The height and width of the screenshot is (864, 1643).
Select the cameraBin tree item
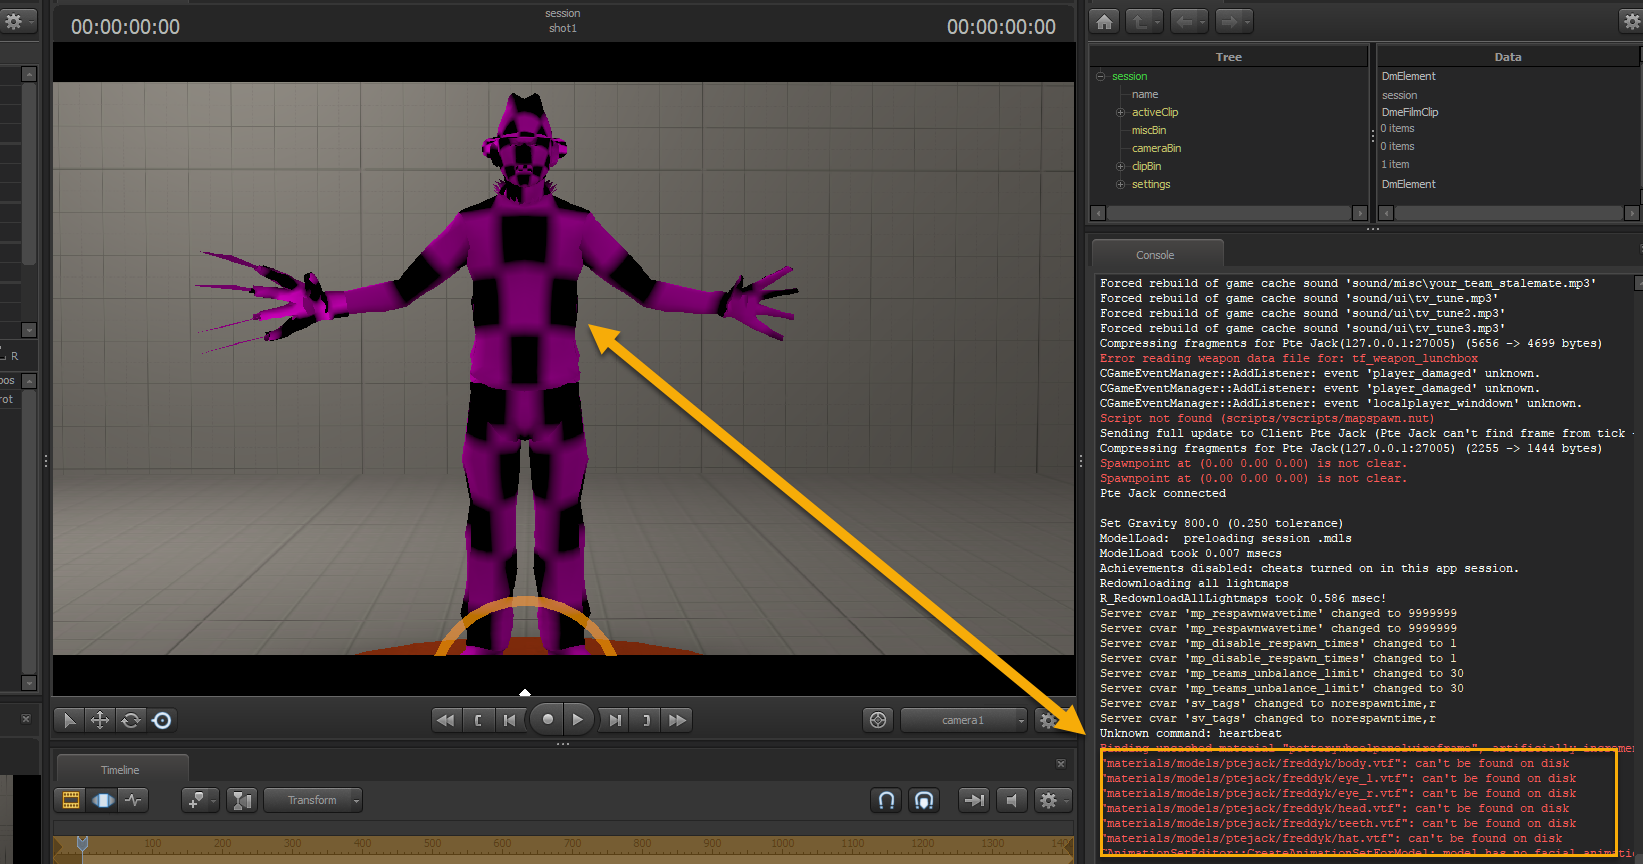1156,148
